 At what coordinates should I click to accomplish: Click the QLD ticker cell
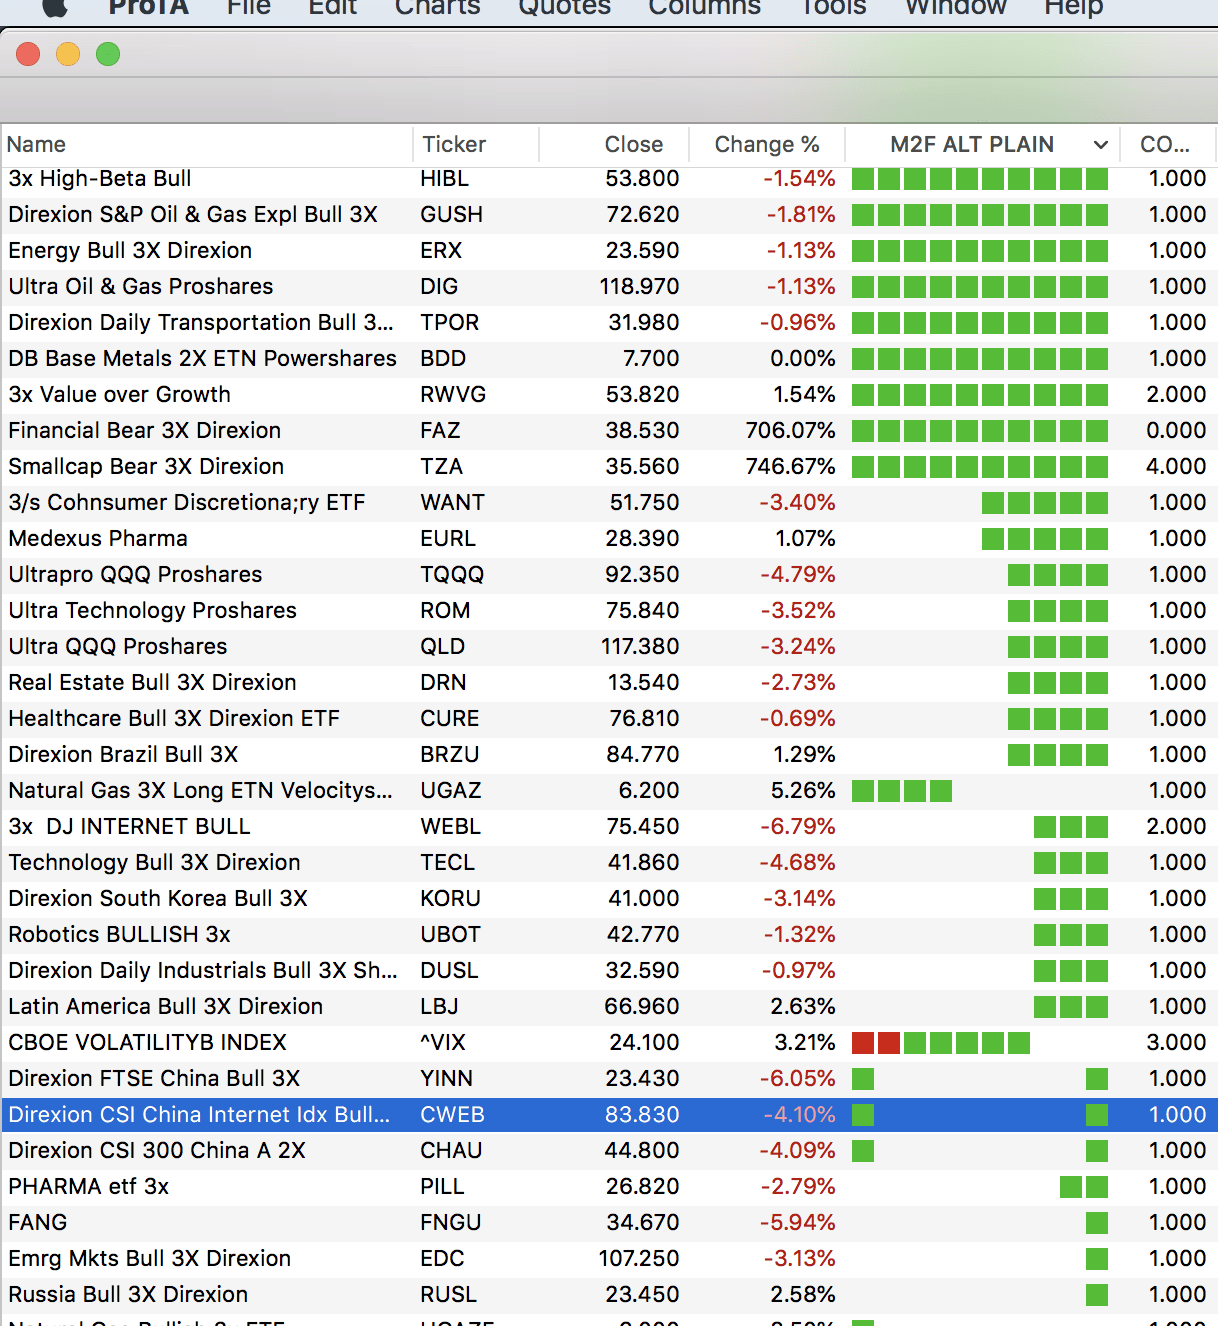point(442,646)
